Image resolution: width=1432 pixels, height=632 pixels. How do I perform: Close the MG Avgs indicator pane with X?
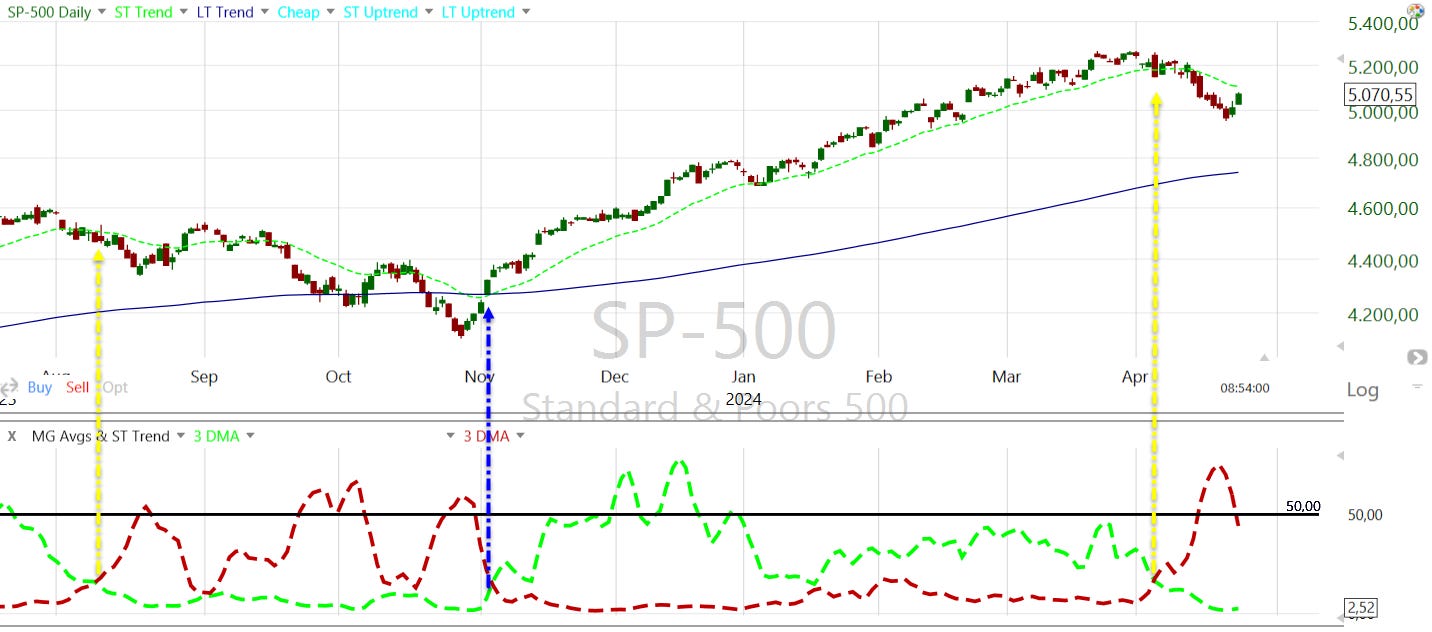(x=12, y=436)
